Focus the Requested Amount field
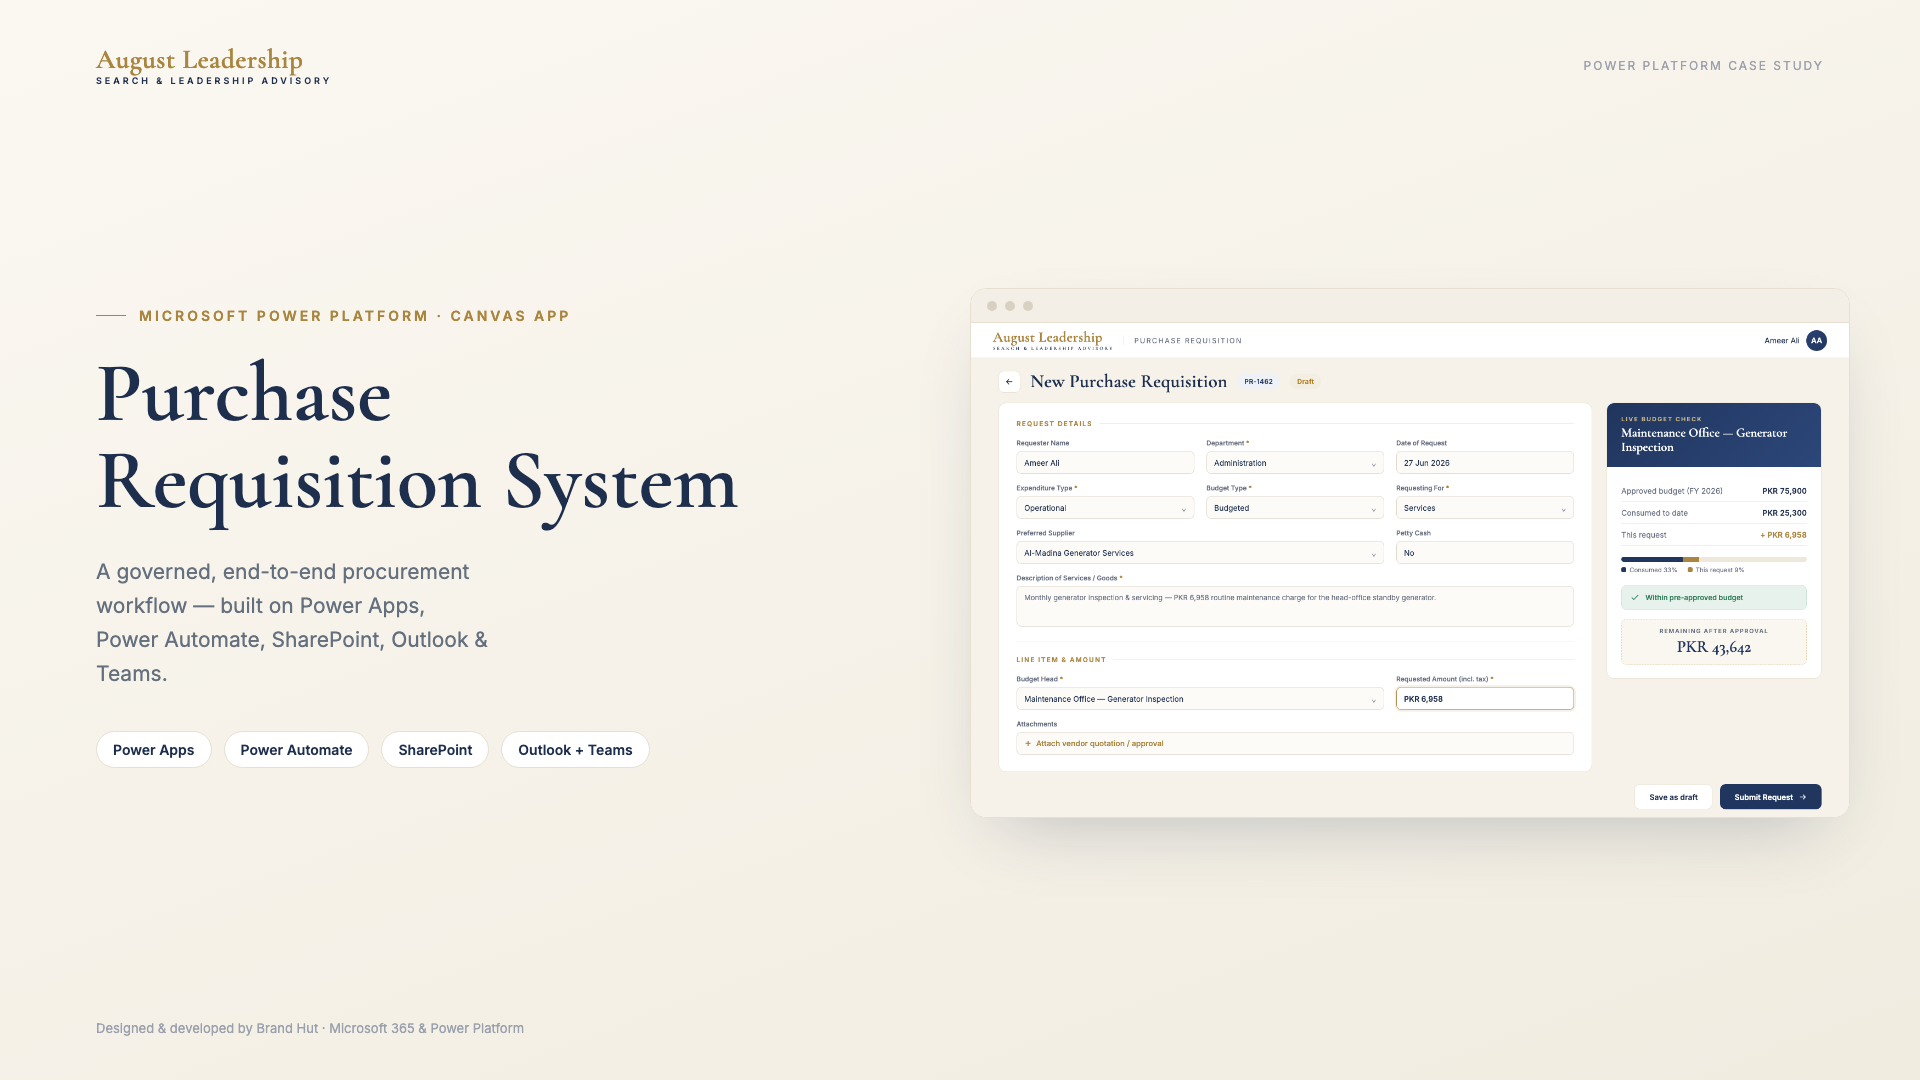The width and height of the screenshot is (1920, 1080). point(1484,699)
